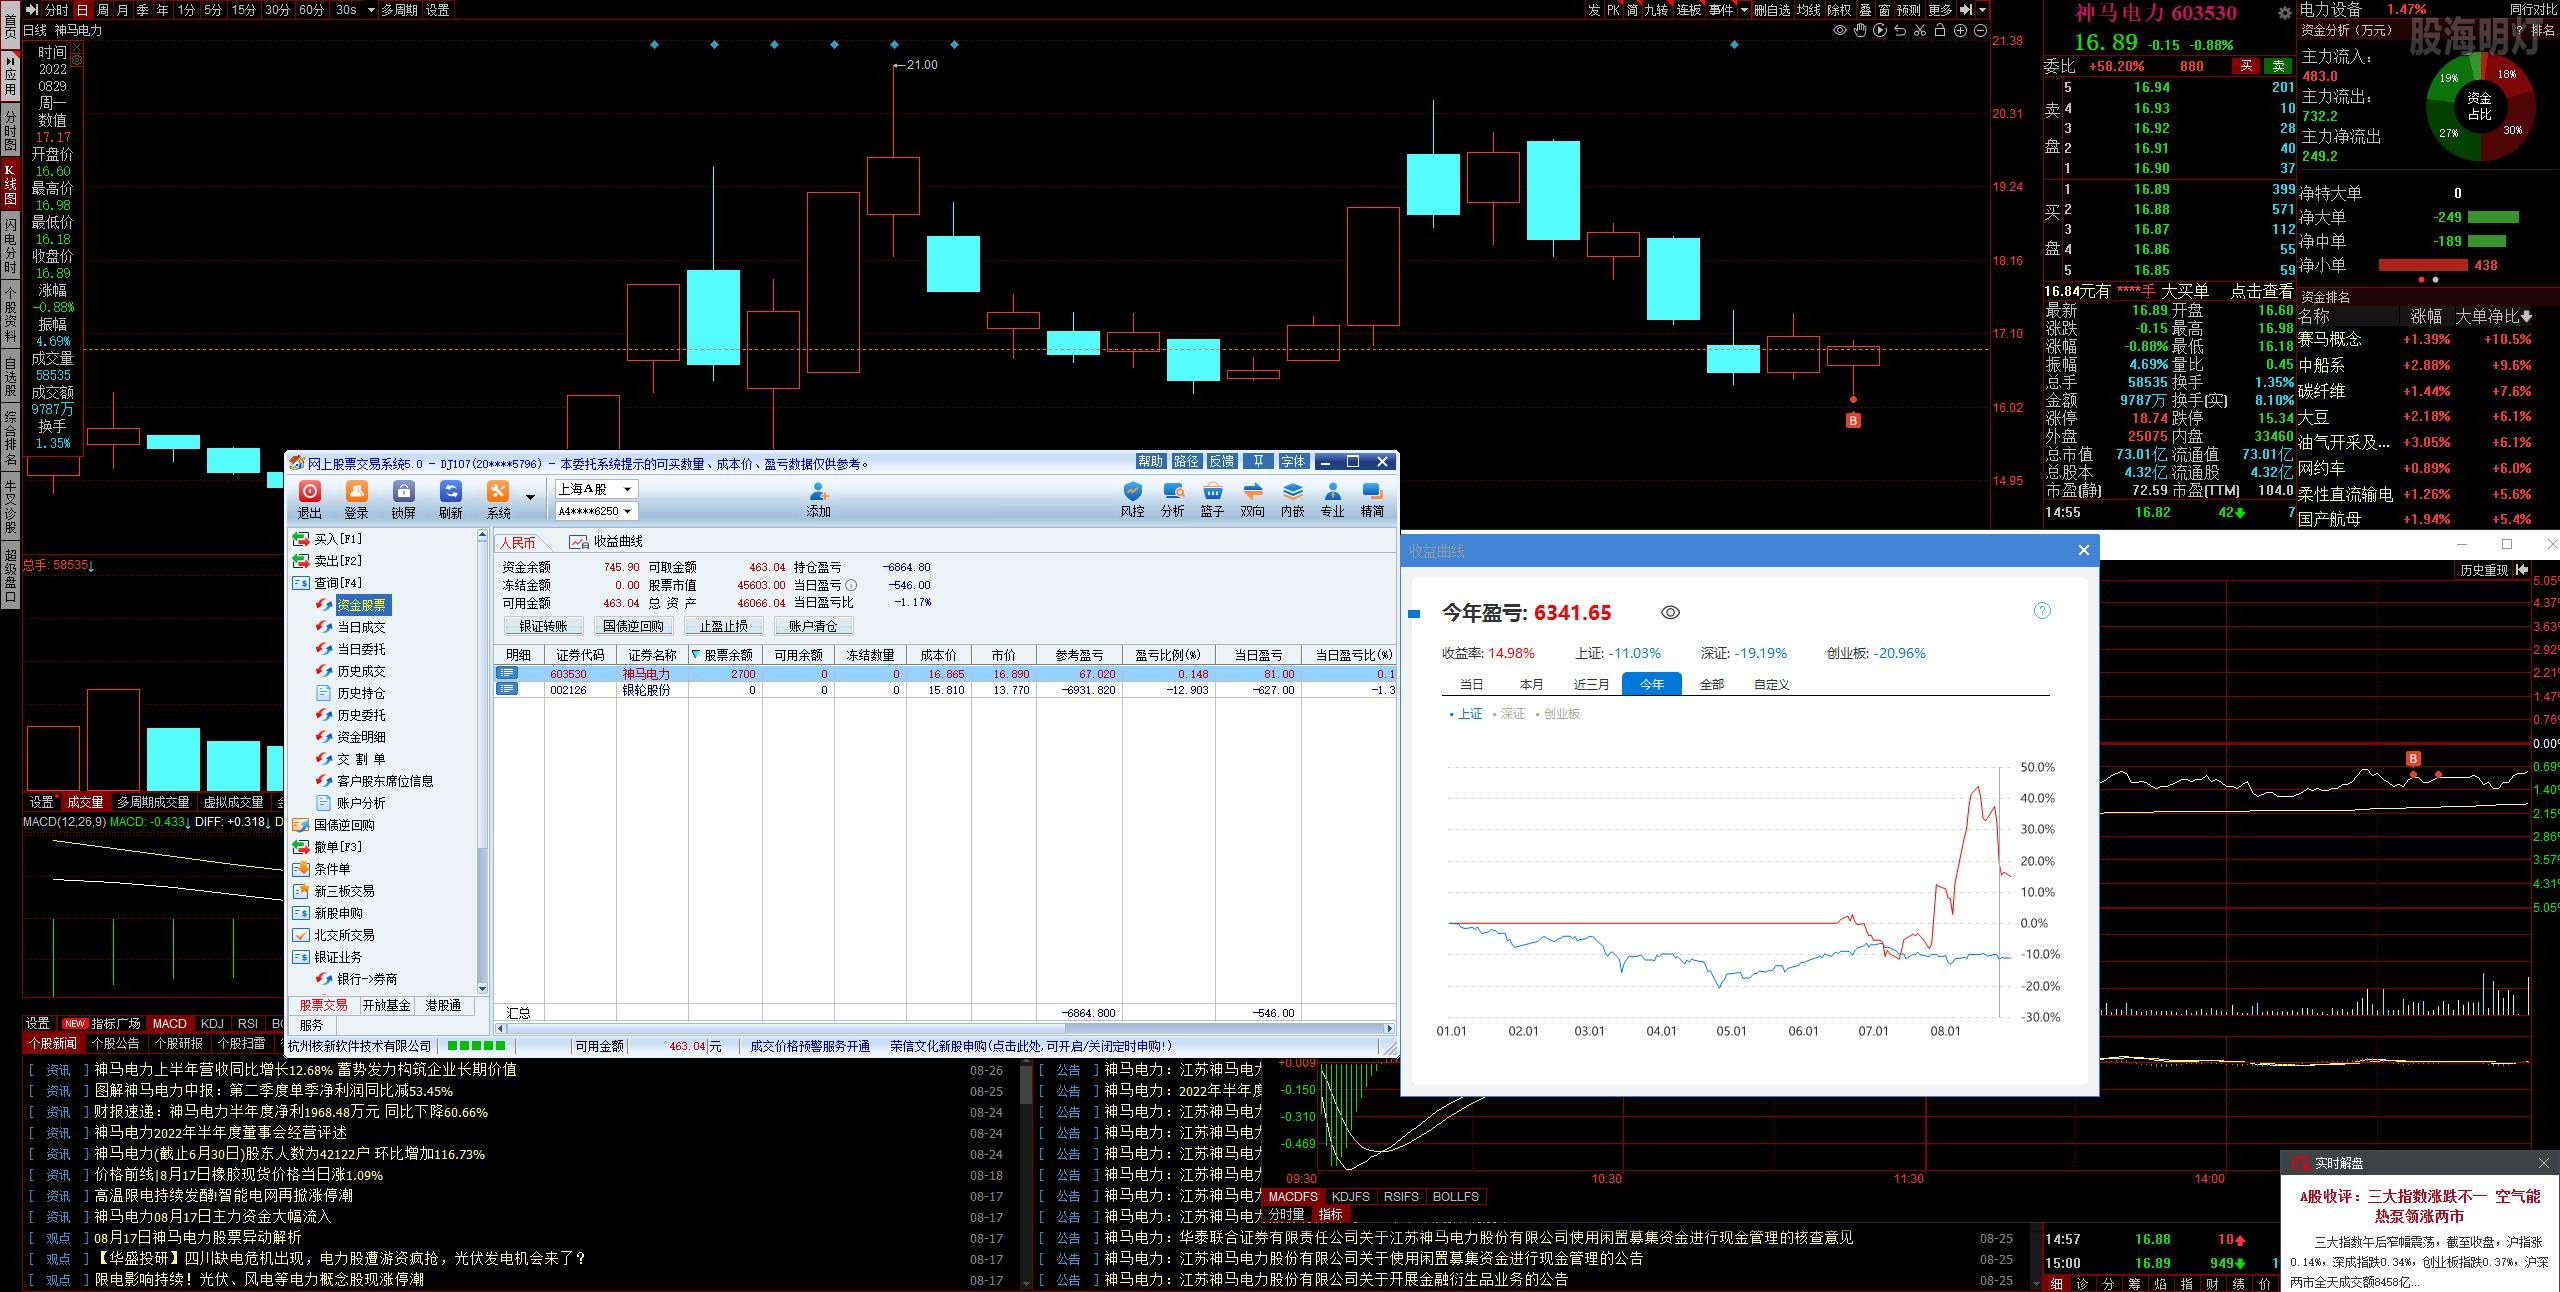Switch to 近三月 tab in profit curve

click(1592, 684)
